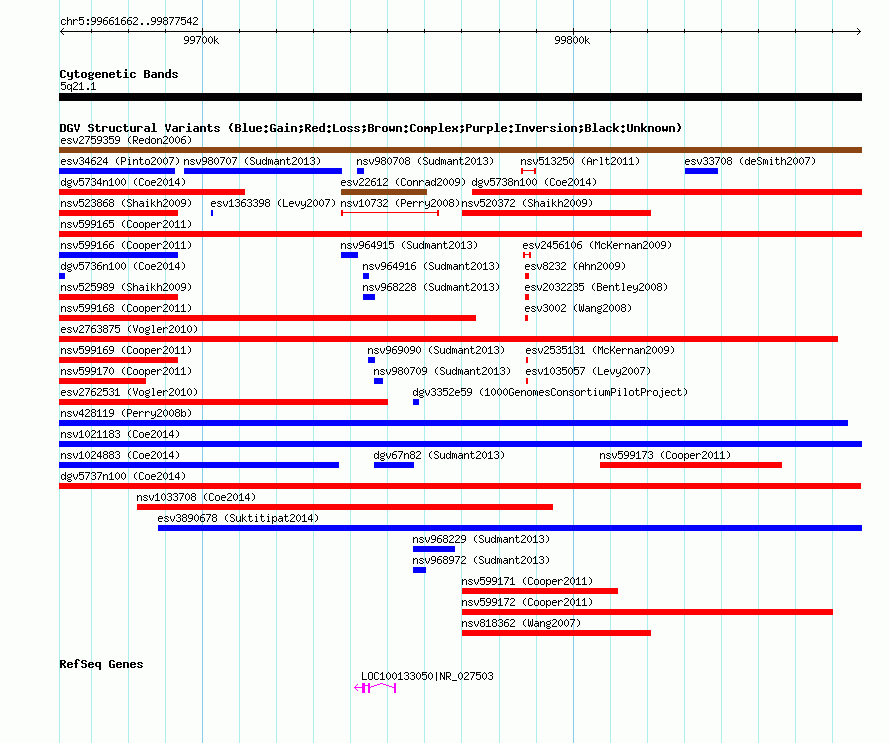Open nsv964916 (Sudmant2013) label
The height and width of the screenshot is (743, 890).
pos(431,266)
